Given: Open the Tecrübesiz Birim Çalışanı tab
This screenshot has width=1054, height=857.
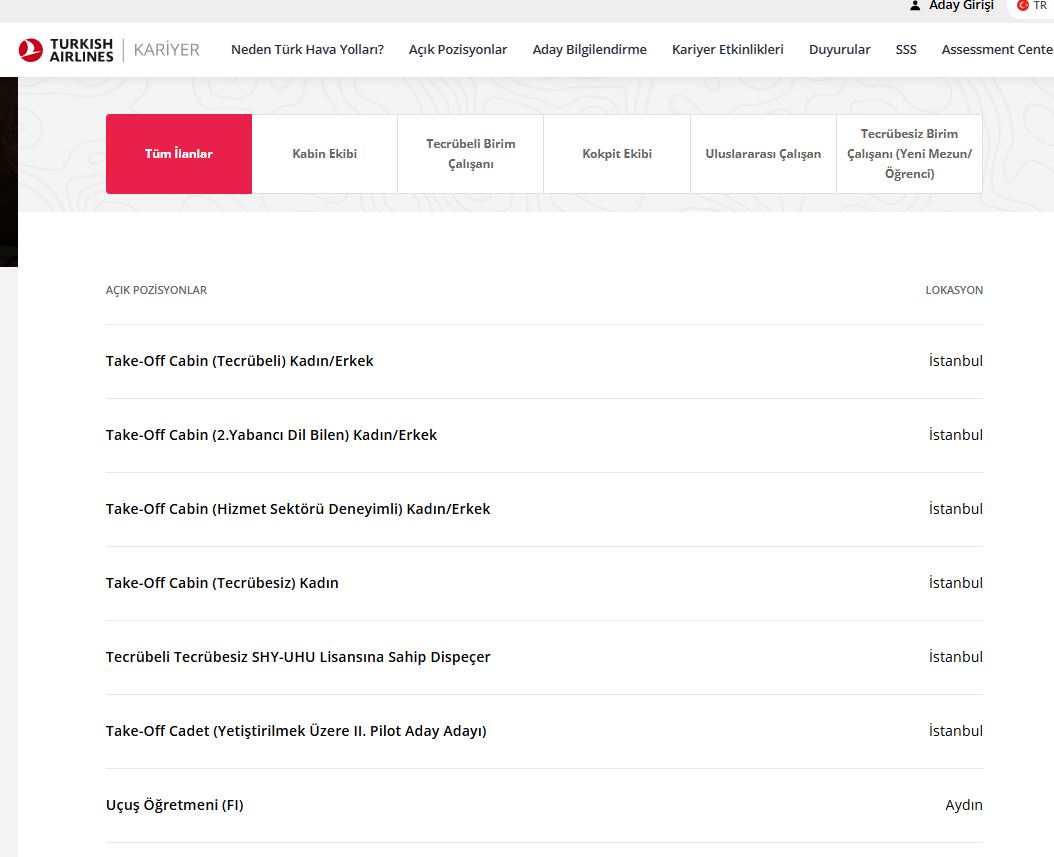Looking at the screenshot, I should tap(909, 154).
